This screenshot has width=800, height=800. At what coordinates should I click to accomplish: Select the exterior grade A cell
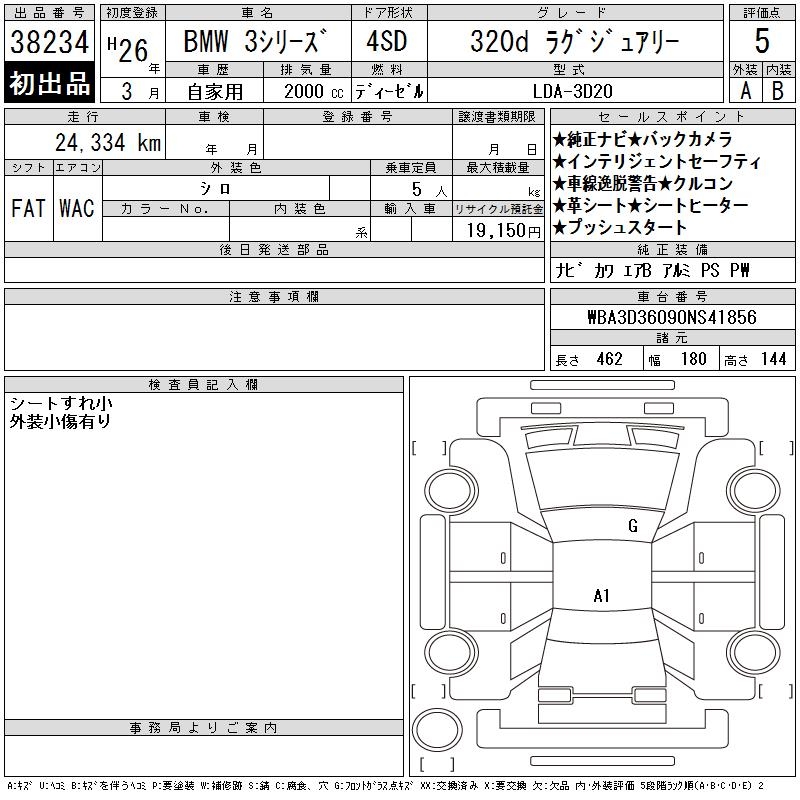pos(746,91)
